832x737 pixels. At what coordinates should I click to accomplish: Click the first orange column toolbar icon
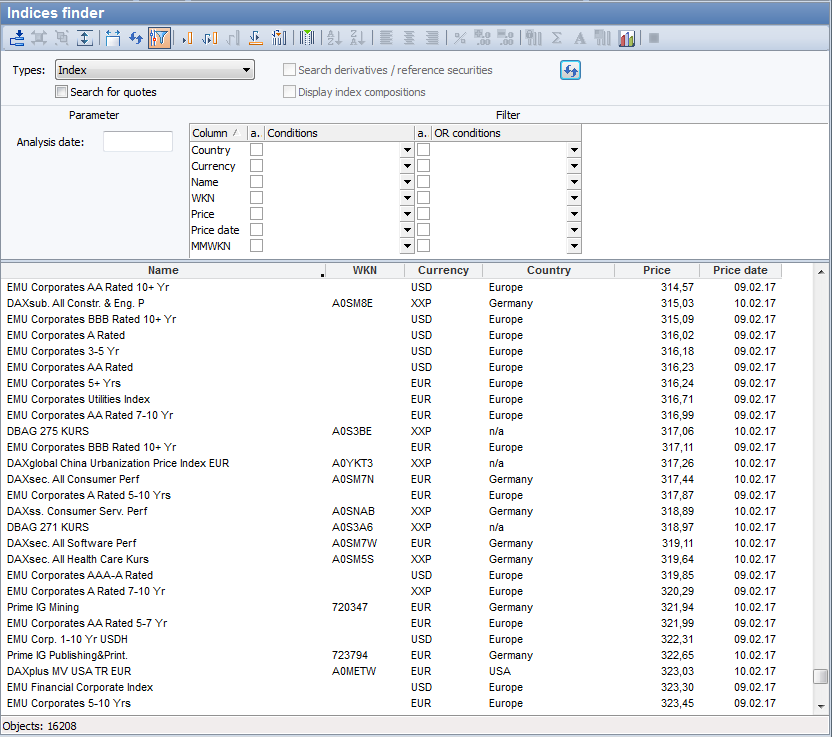click(186, 38)
